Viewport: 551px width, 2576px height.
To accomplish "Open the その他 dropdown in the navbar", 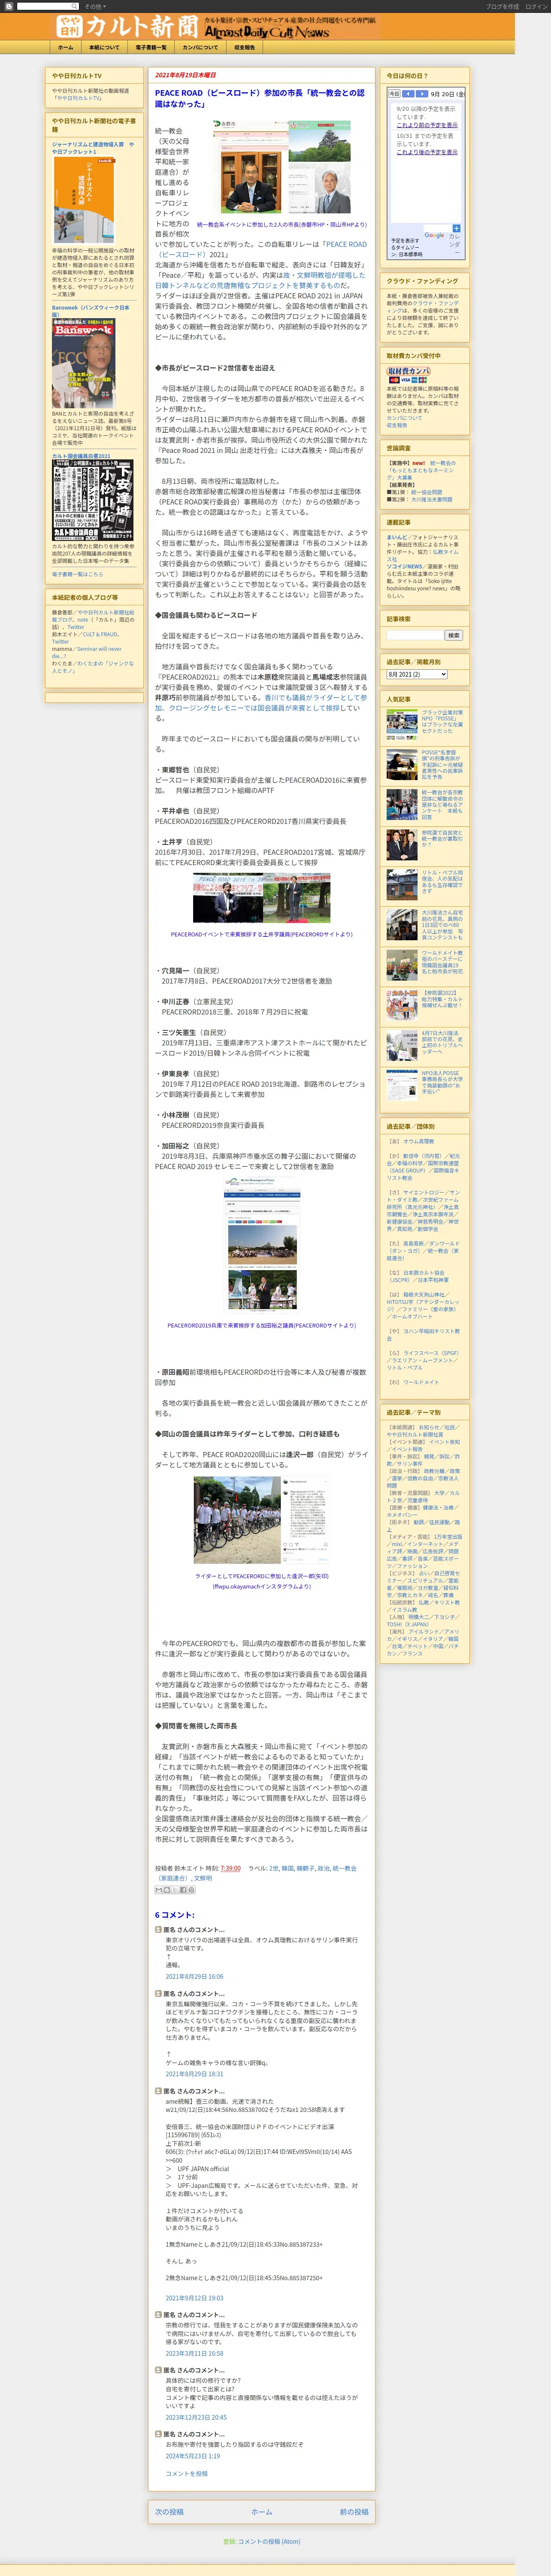I will click(x=95, y=6).
